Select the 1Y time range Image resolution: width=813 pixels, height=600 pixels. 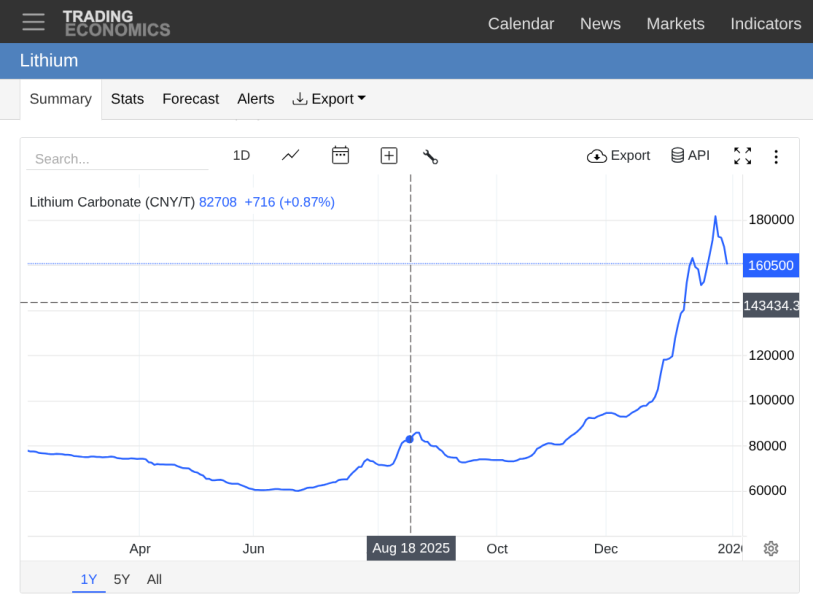[89, 579]
